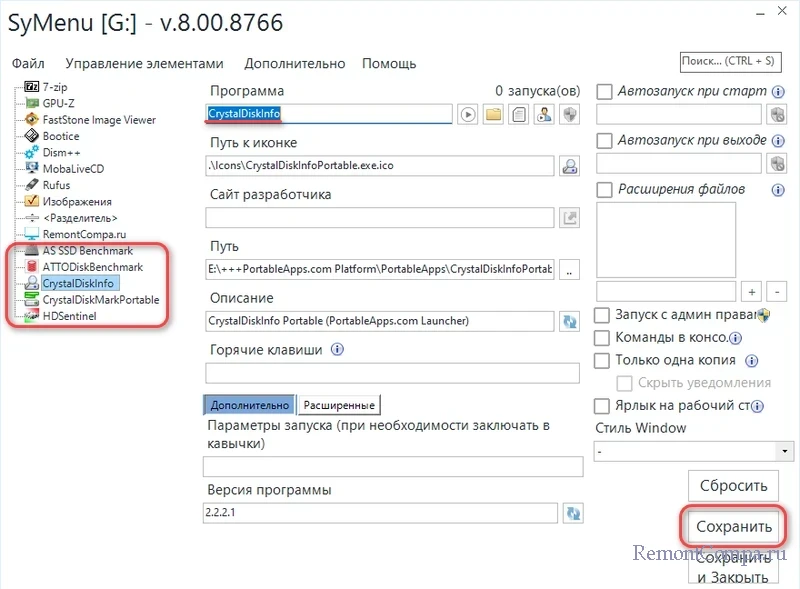
Task: Click the browse ".." button beside Путь
Action: click(569, 270)
